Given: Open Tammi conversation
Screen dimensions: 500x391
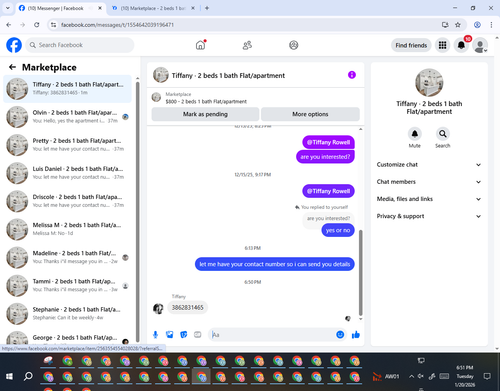Looking at the screenshot, I should tap(67, 285).
